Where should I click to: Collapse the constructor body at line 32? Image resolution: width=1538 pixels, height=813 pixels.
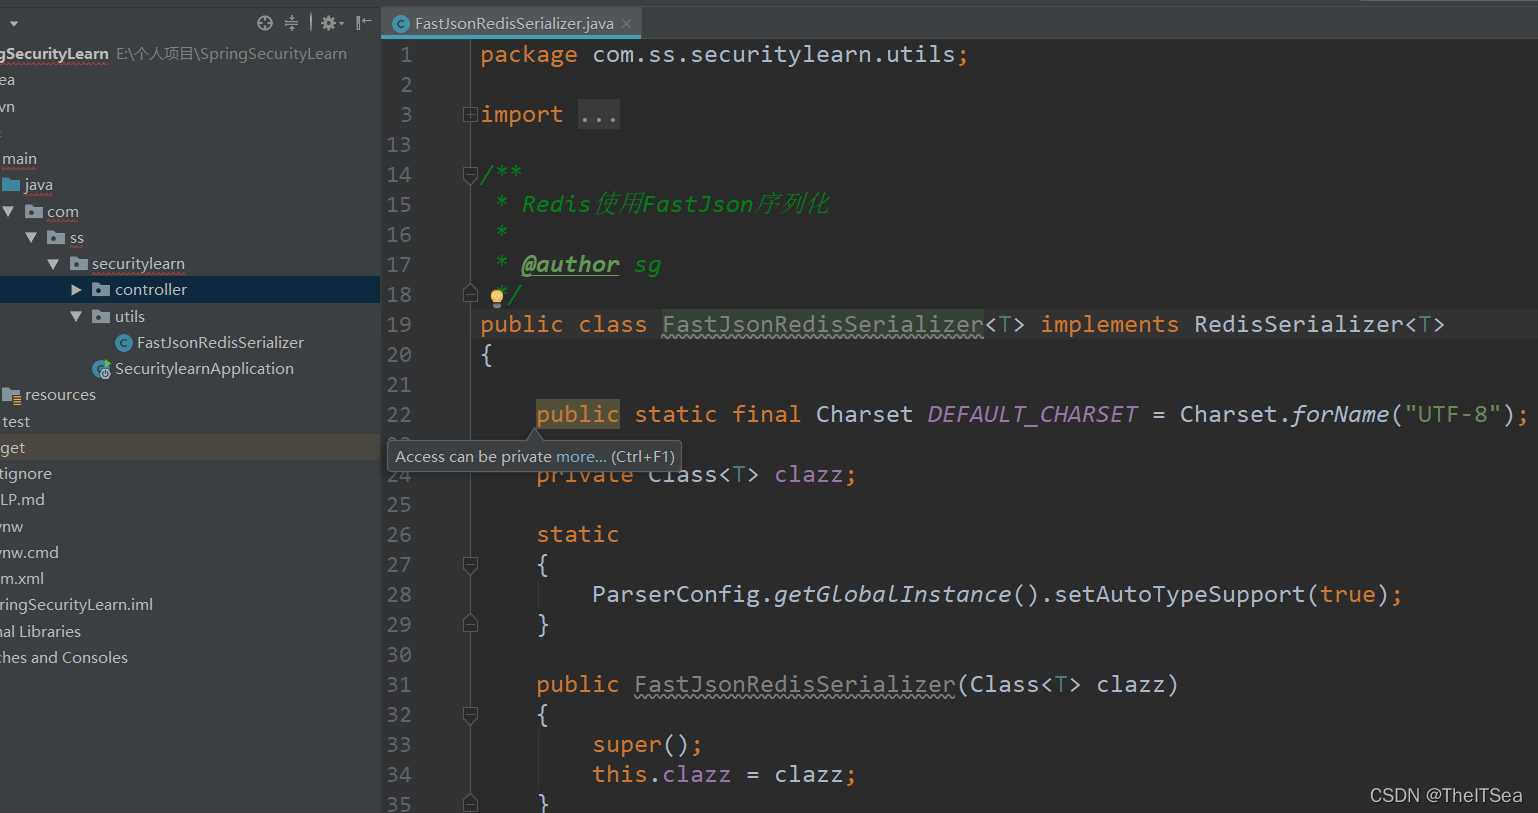pos(470,715)
